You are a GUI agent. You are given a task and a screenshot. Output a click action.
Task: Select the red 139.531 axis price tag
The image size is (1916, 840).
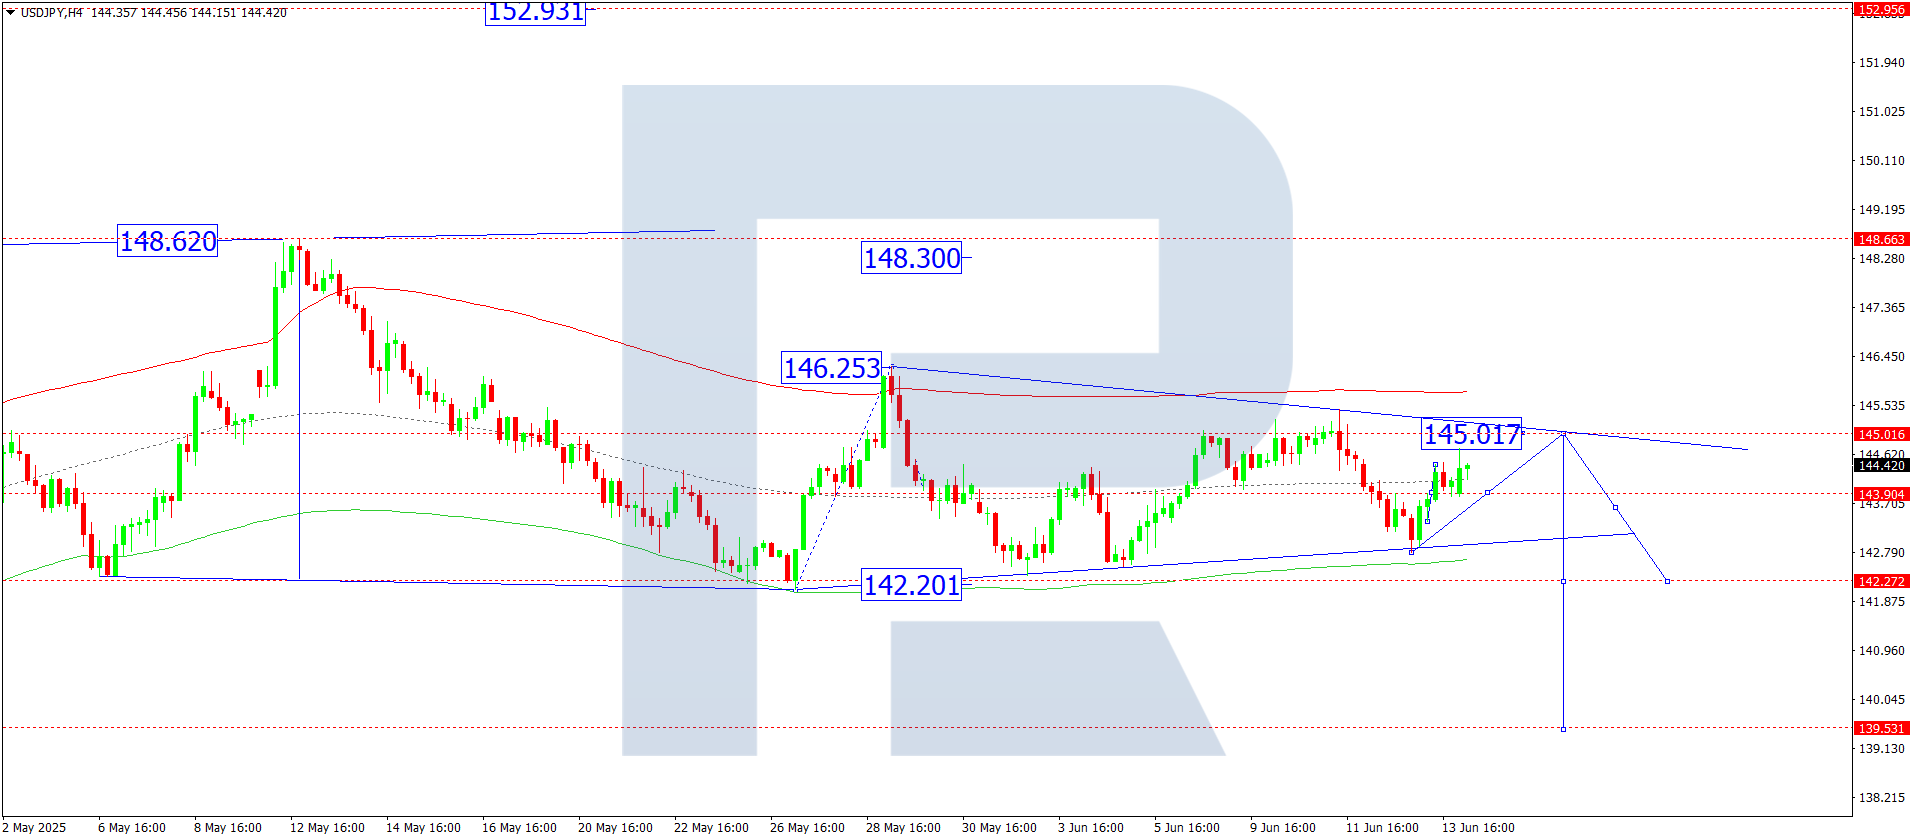1881,728
